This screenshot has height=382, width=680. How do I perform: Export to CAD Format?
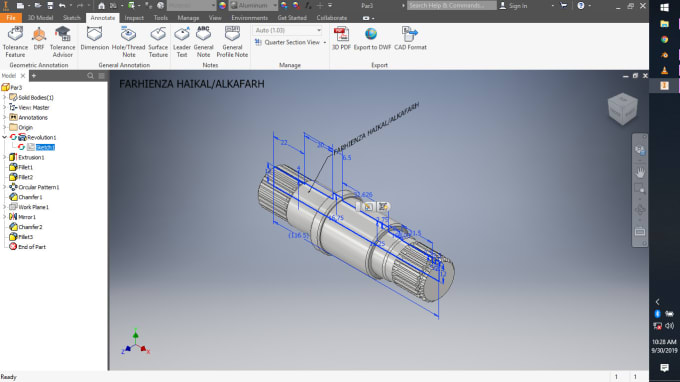[x=410, y=38]
